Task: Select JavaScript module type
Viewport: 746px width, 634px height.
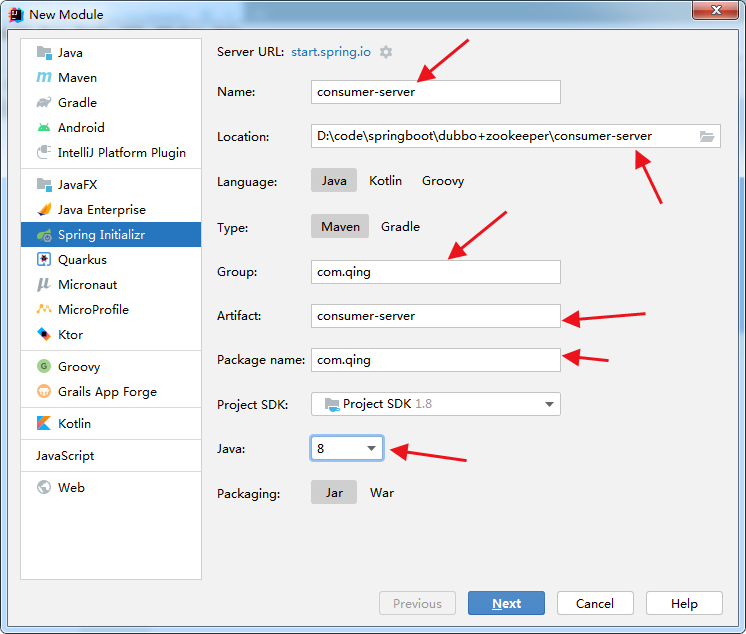Action: pos(111,455)
